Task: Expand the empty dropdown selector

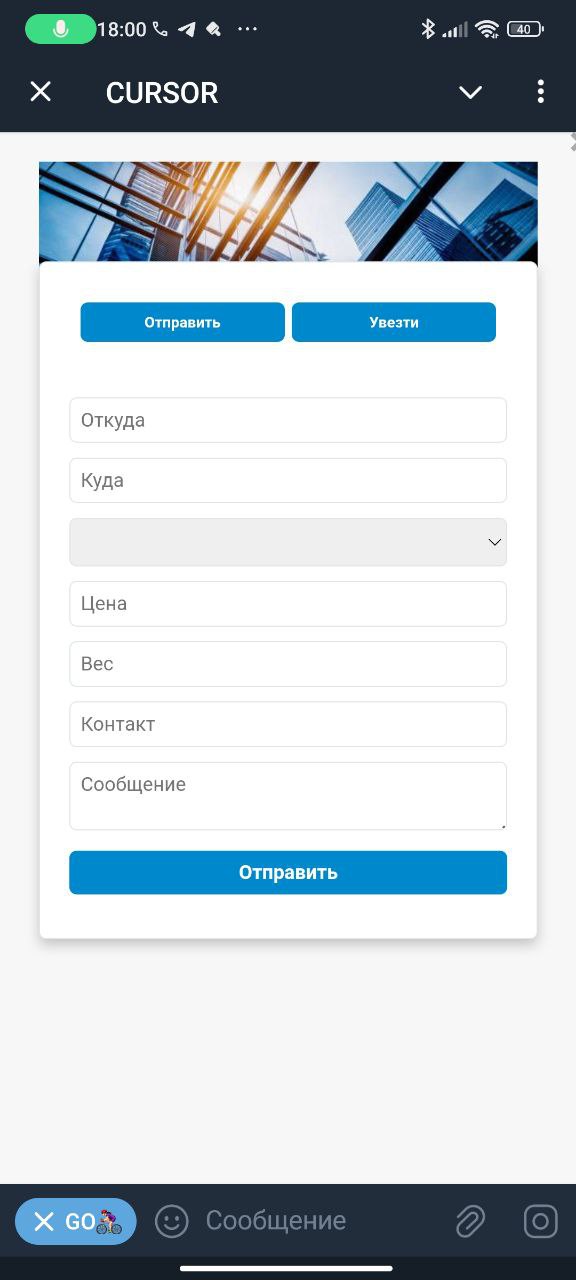Action: 288,542
